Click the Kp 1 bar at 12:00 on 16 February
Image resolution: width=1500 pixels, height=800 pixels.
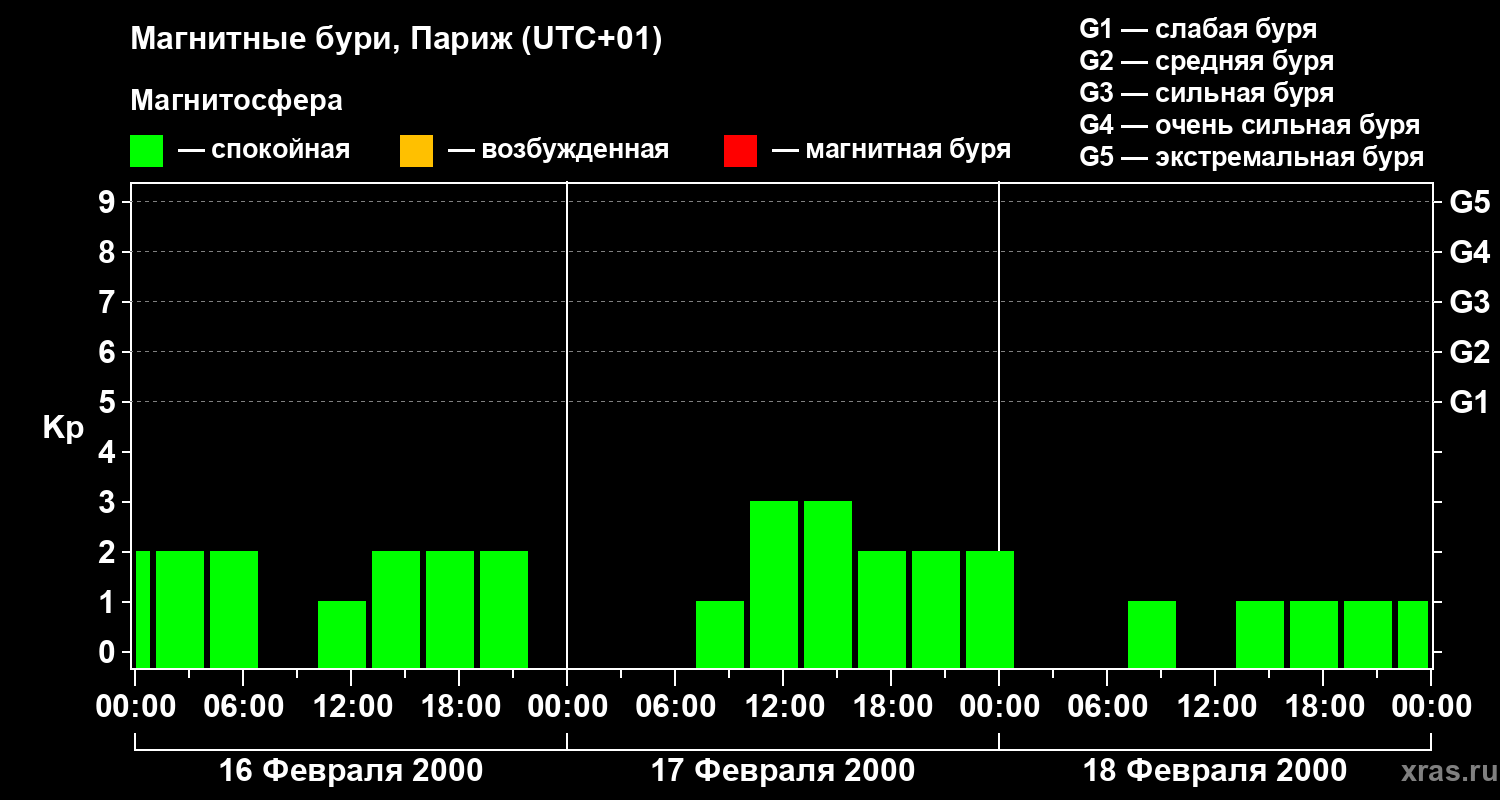[x=342, y=634]
